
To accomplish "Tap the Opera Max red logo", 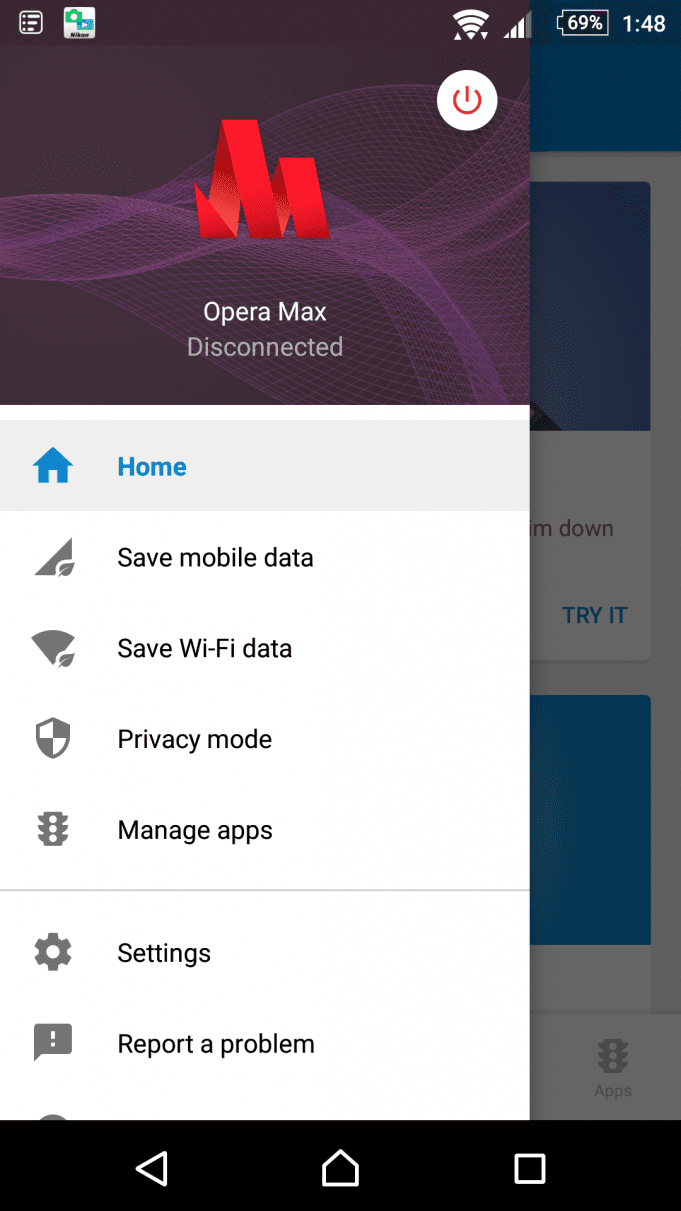I will coord(264,179).
